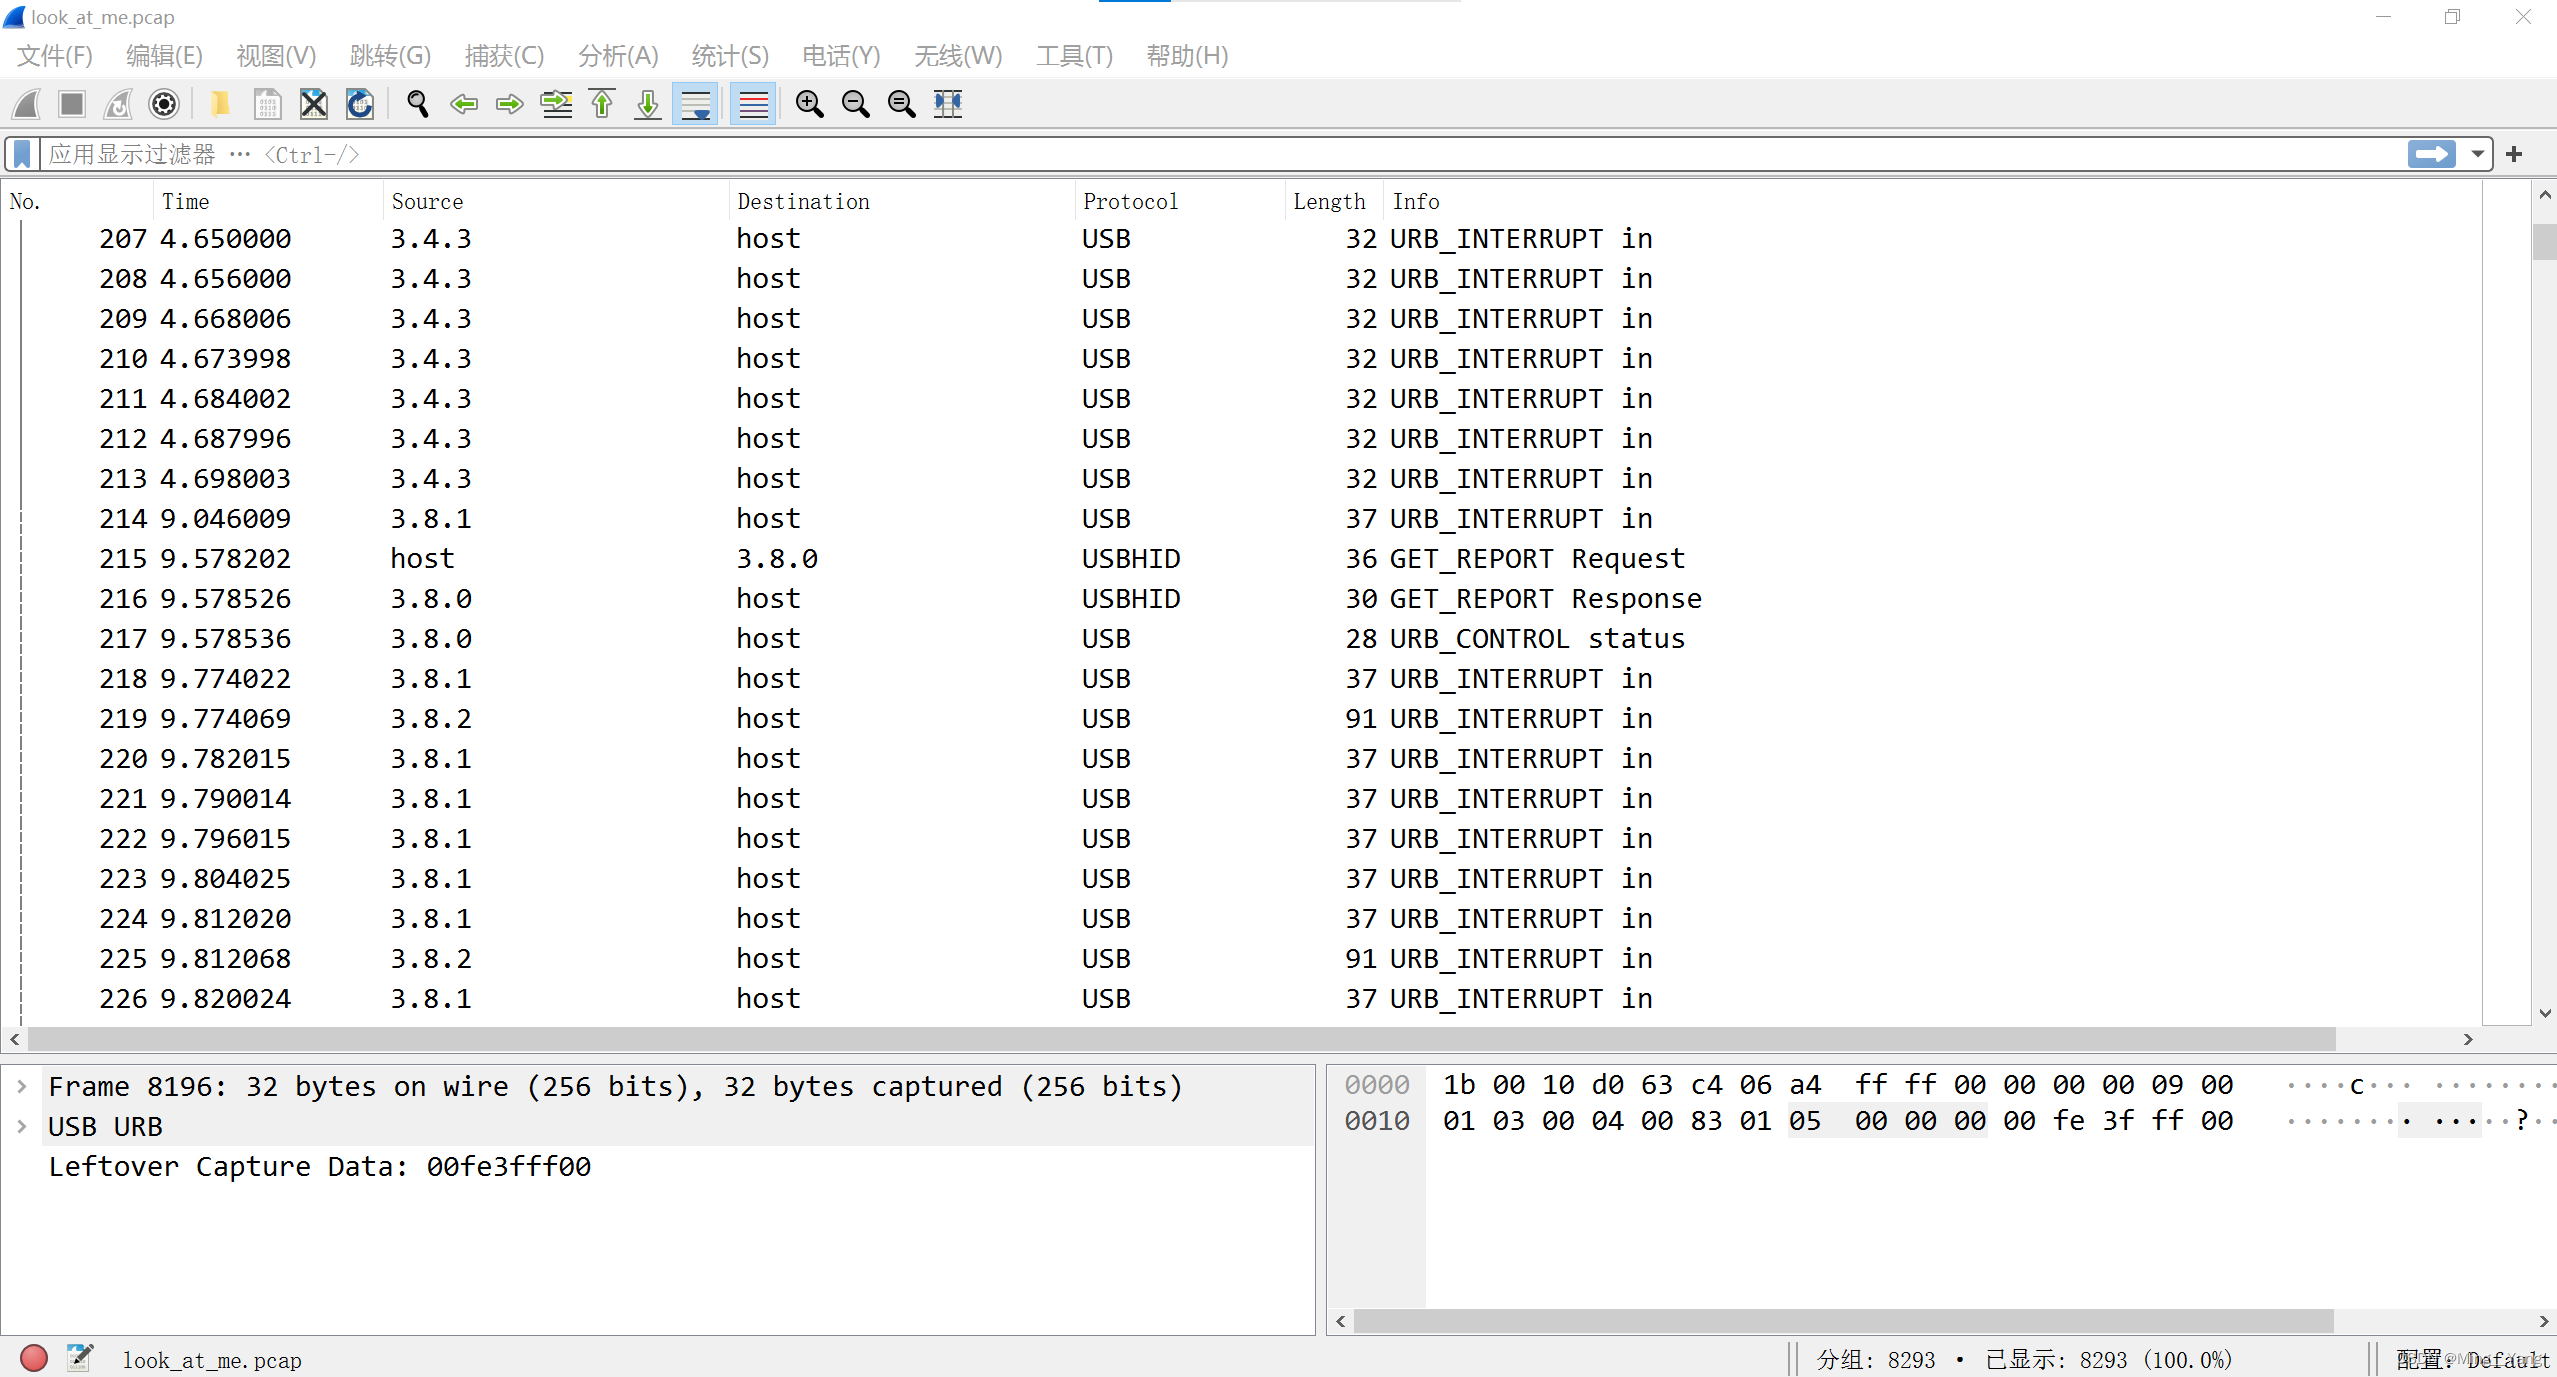
Task: Toggle auto-scroll in live capture
Action: coord(694,104)
